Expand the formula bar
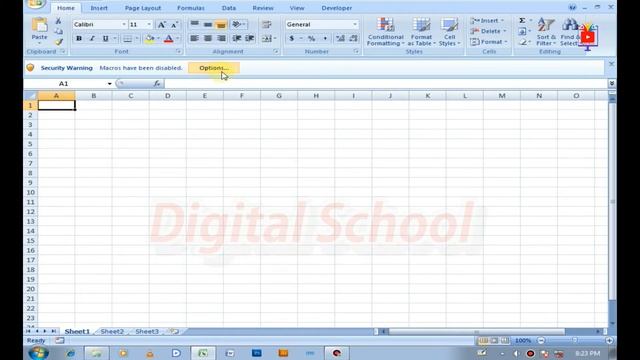This screenshot has width=640, height=360. [x=611, y=83]
